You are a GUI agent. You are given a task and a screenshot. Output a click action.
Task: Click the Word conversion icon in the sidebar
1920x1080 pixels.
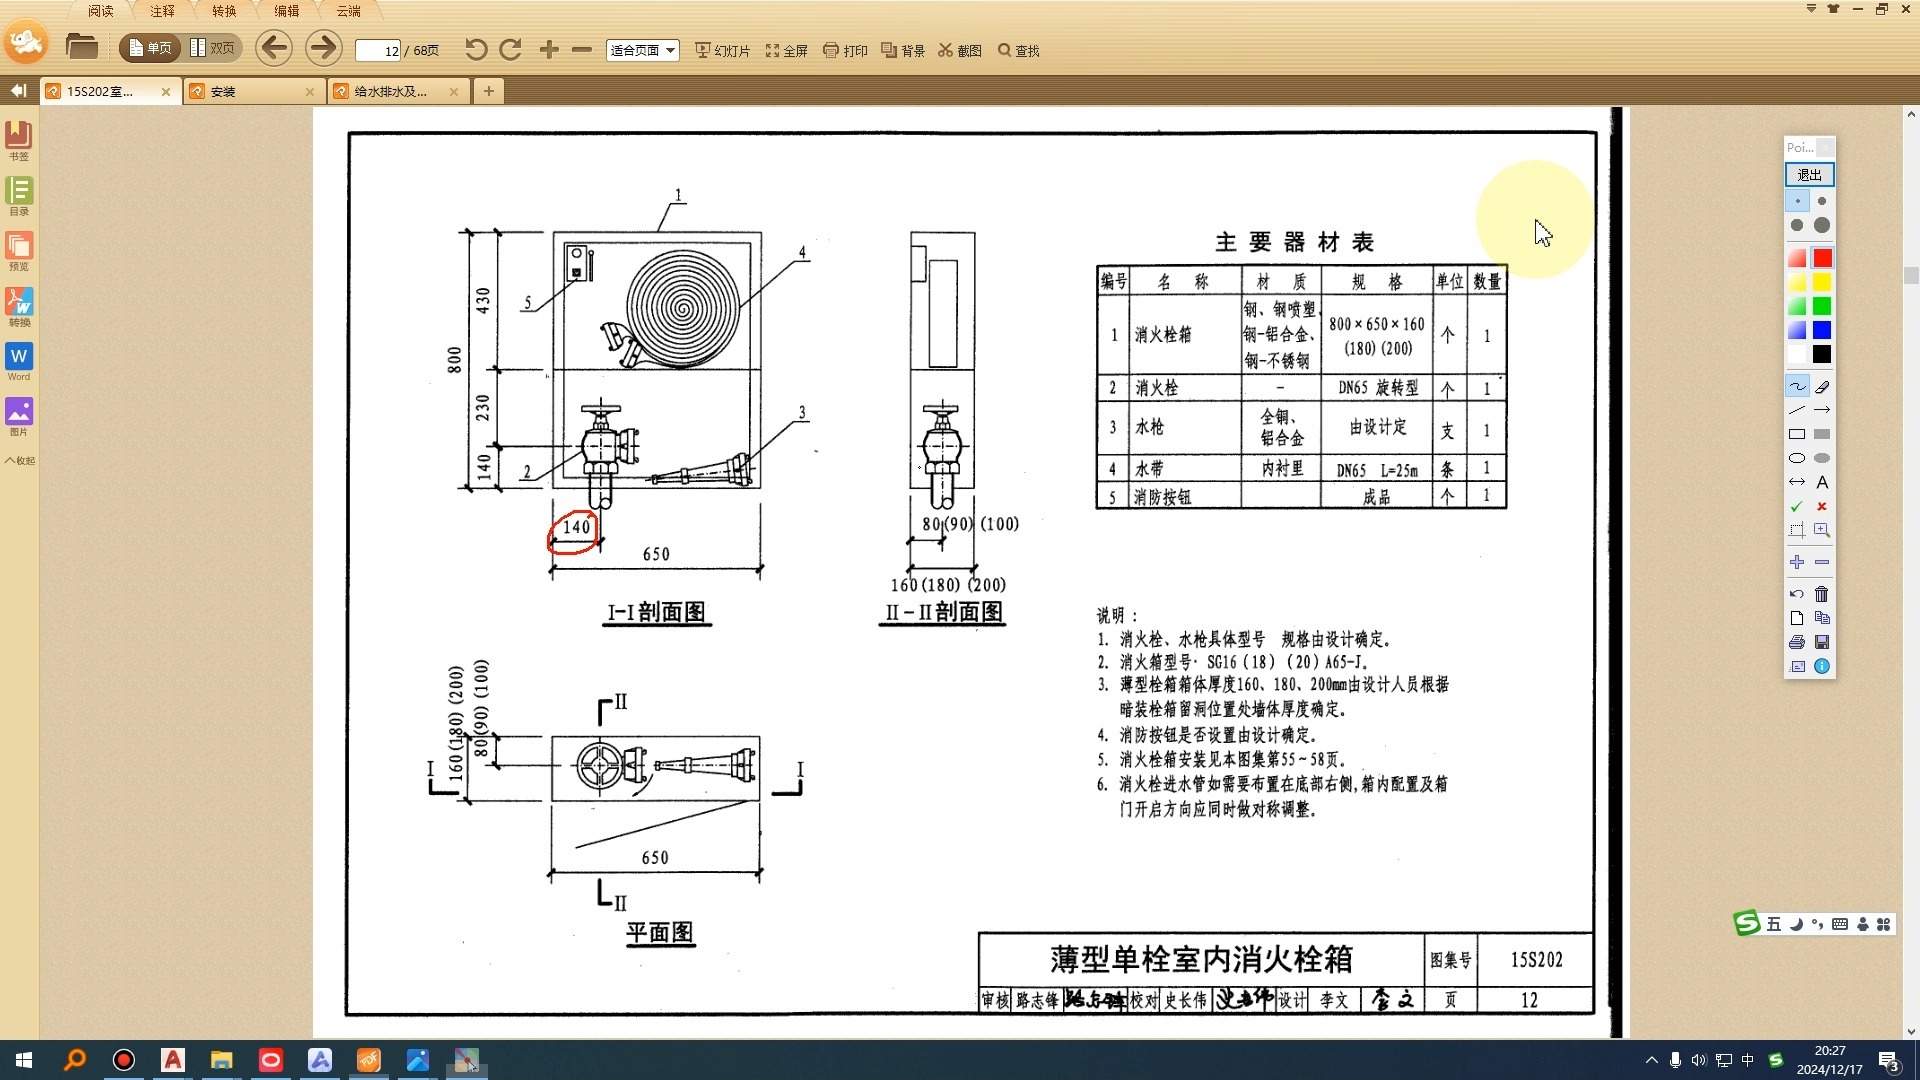(x=19, y=362)
